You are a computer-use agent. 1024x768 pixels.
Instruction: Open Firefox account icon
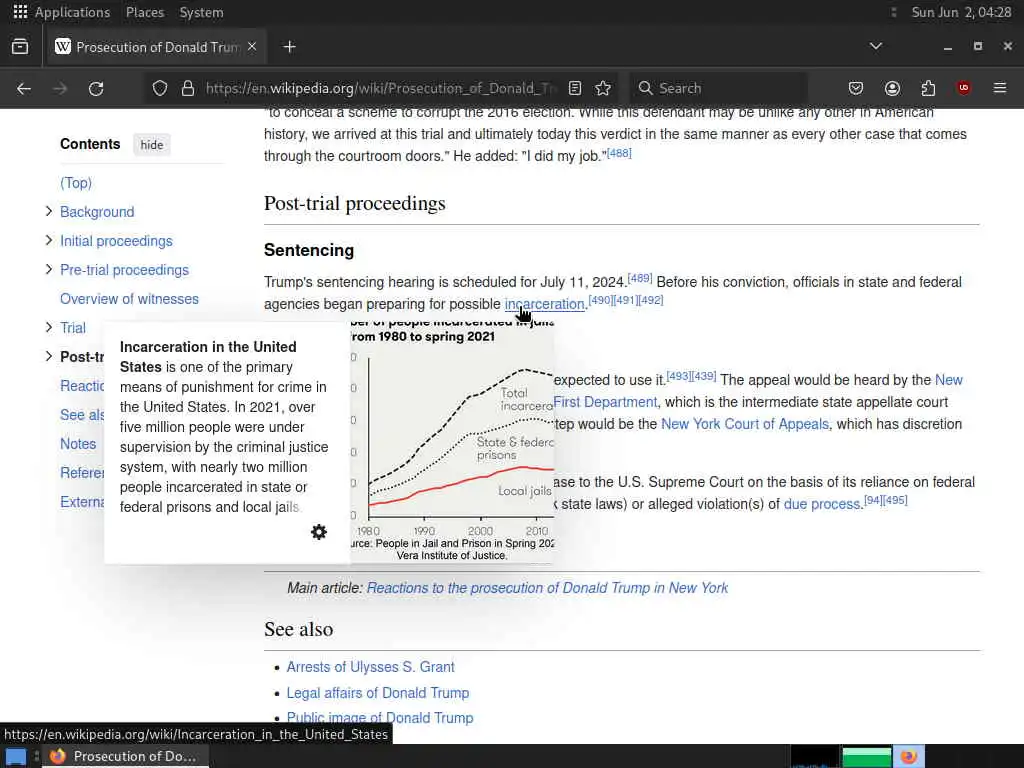(x=892, y=88)
